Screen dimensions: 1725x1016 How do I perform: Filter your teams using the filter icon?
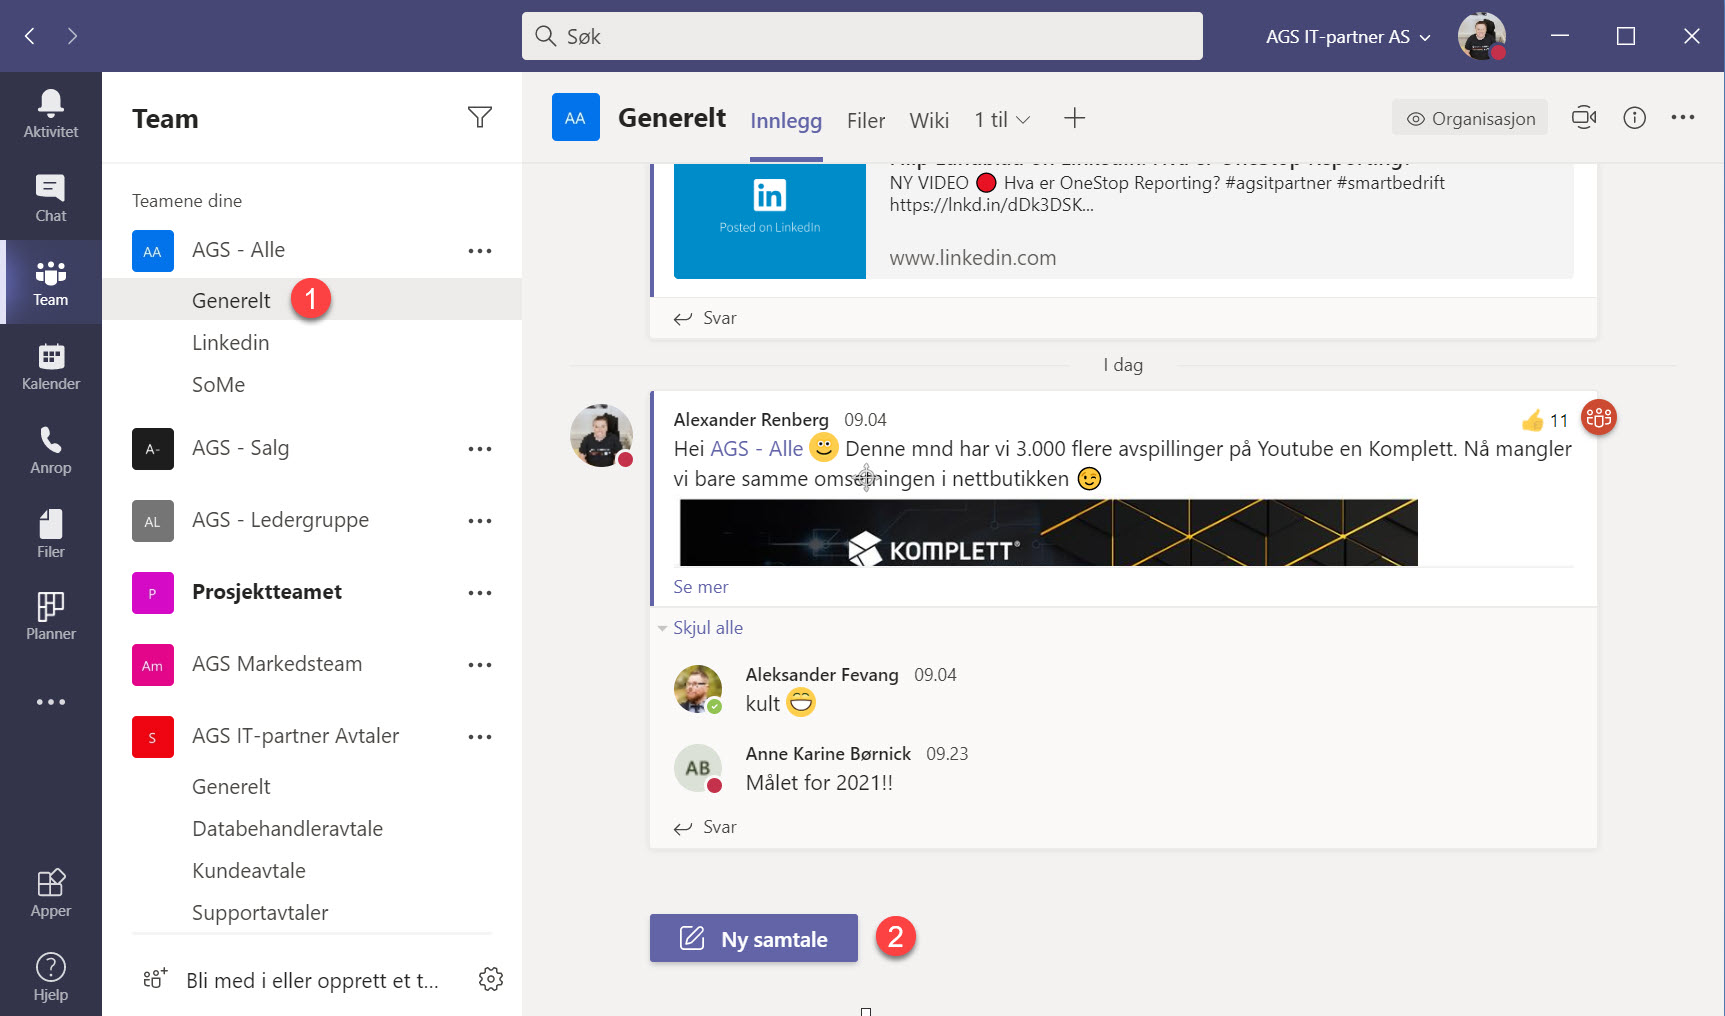[x=480, y=117]
